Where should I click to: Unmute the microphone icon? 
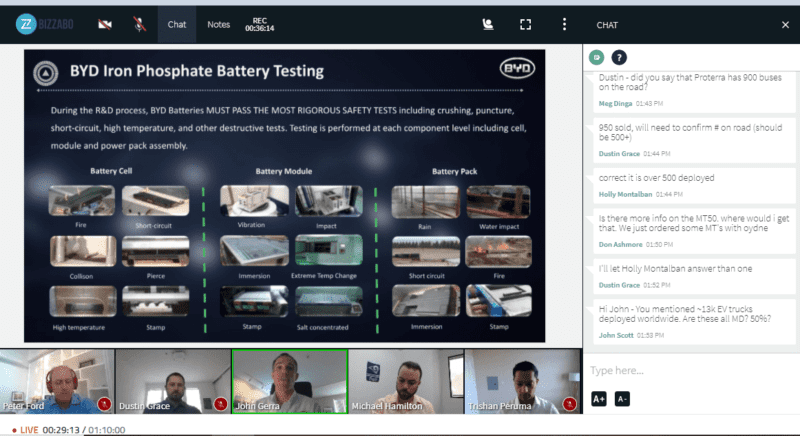point(137,24)
